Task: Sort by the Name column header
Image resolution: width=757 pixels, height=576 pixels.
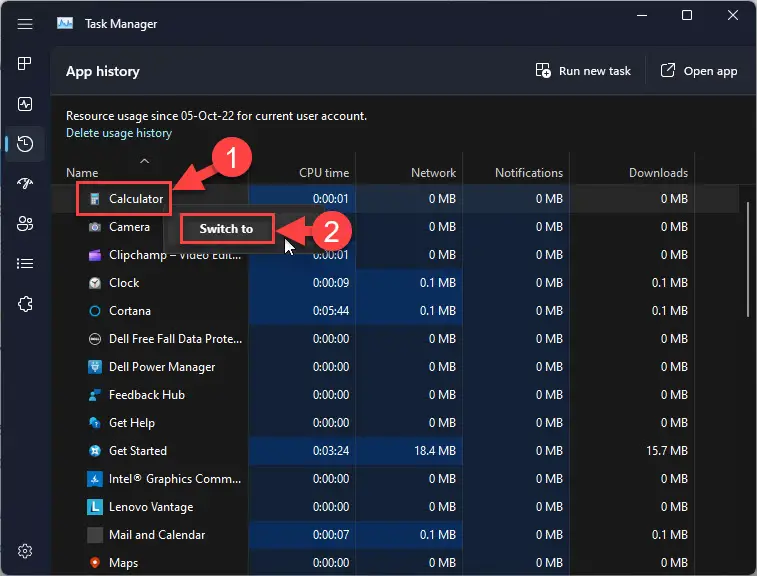Action: [82, 173]
